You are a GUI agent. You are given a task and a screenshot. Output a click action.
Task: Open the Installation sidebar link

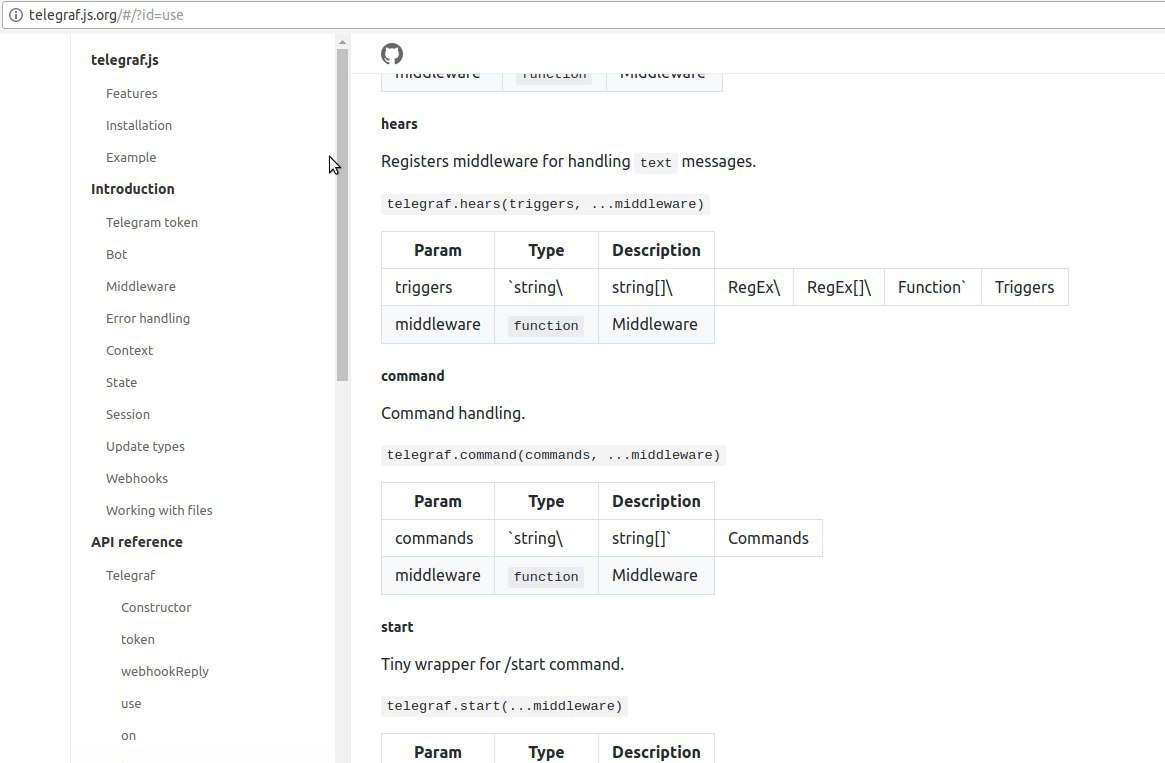coord(139,126)
